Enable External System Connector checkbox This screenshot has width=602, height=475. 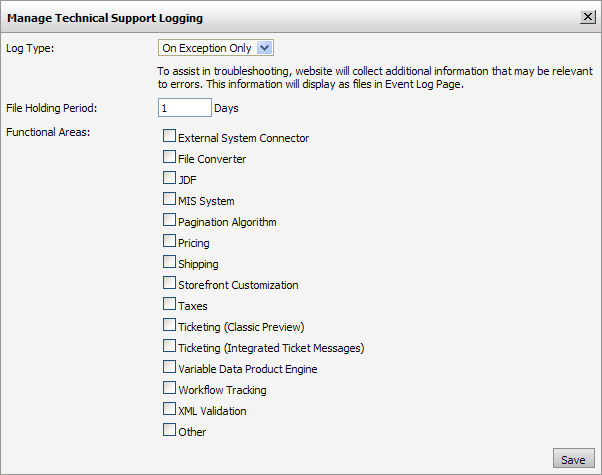tap(169, 136)
